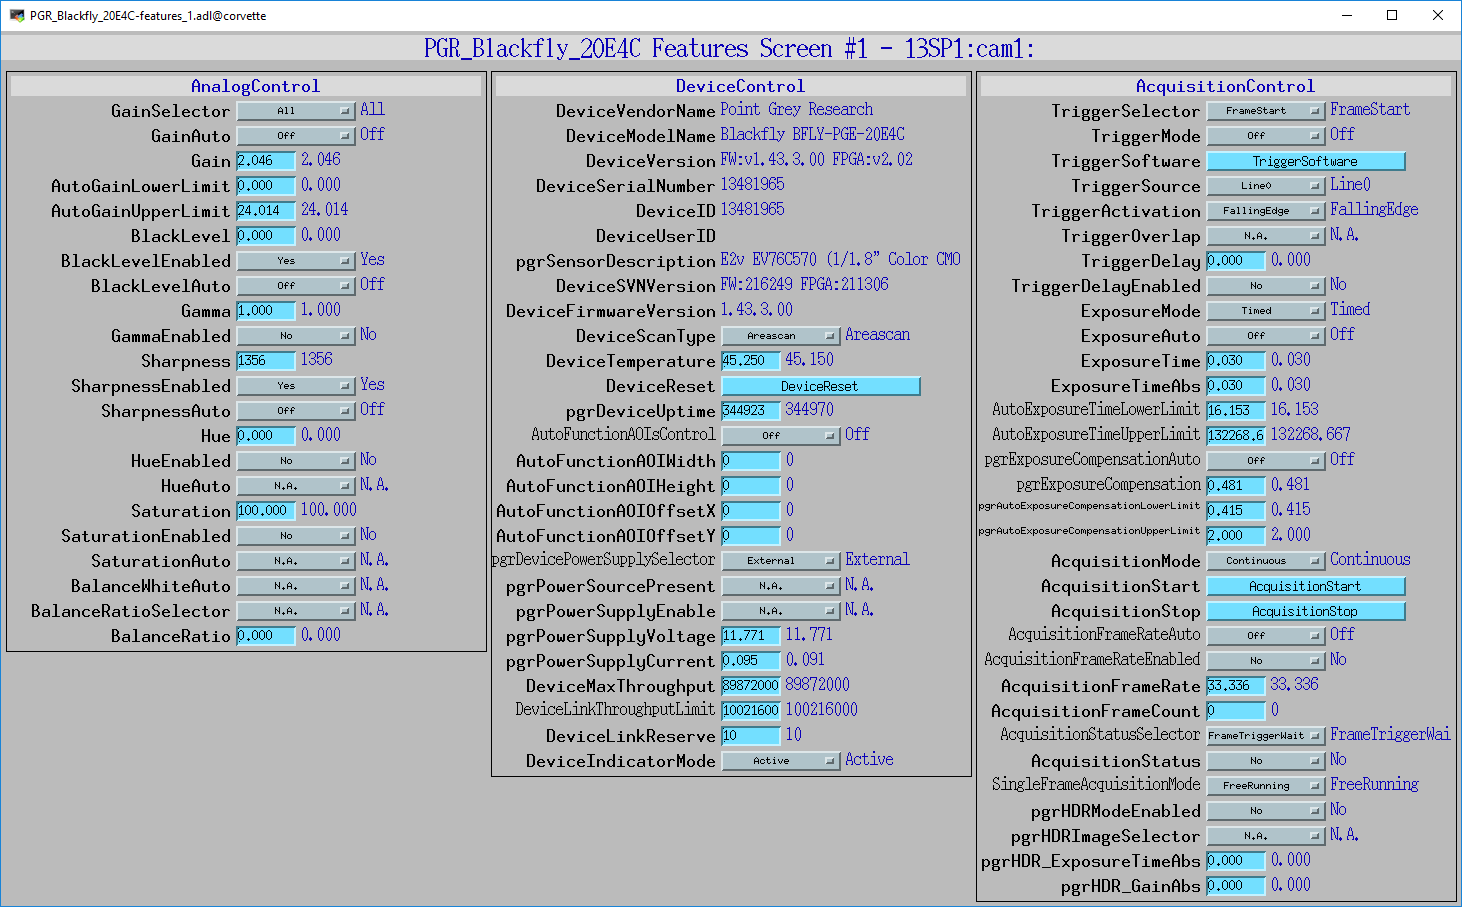
Task: Open the TriggerActivation dropdown
Action: [x=1266, y=211]
